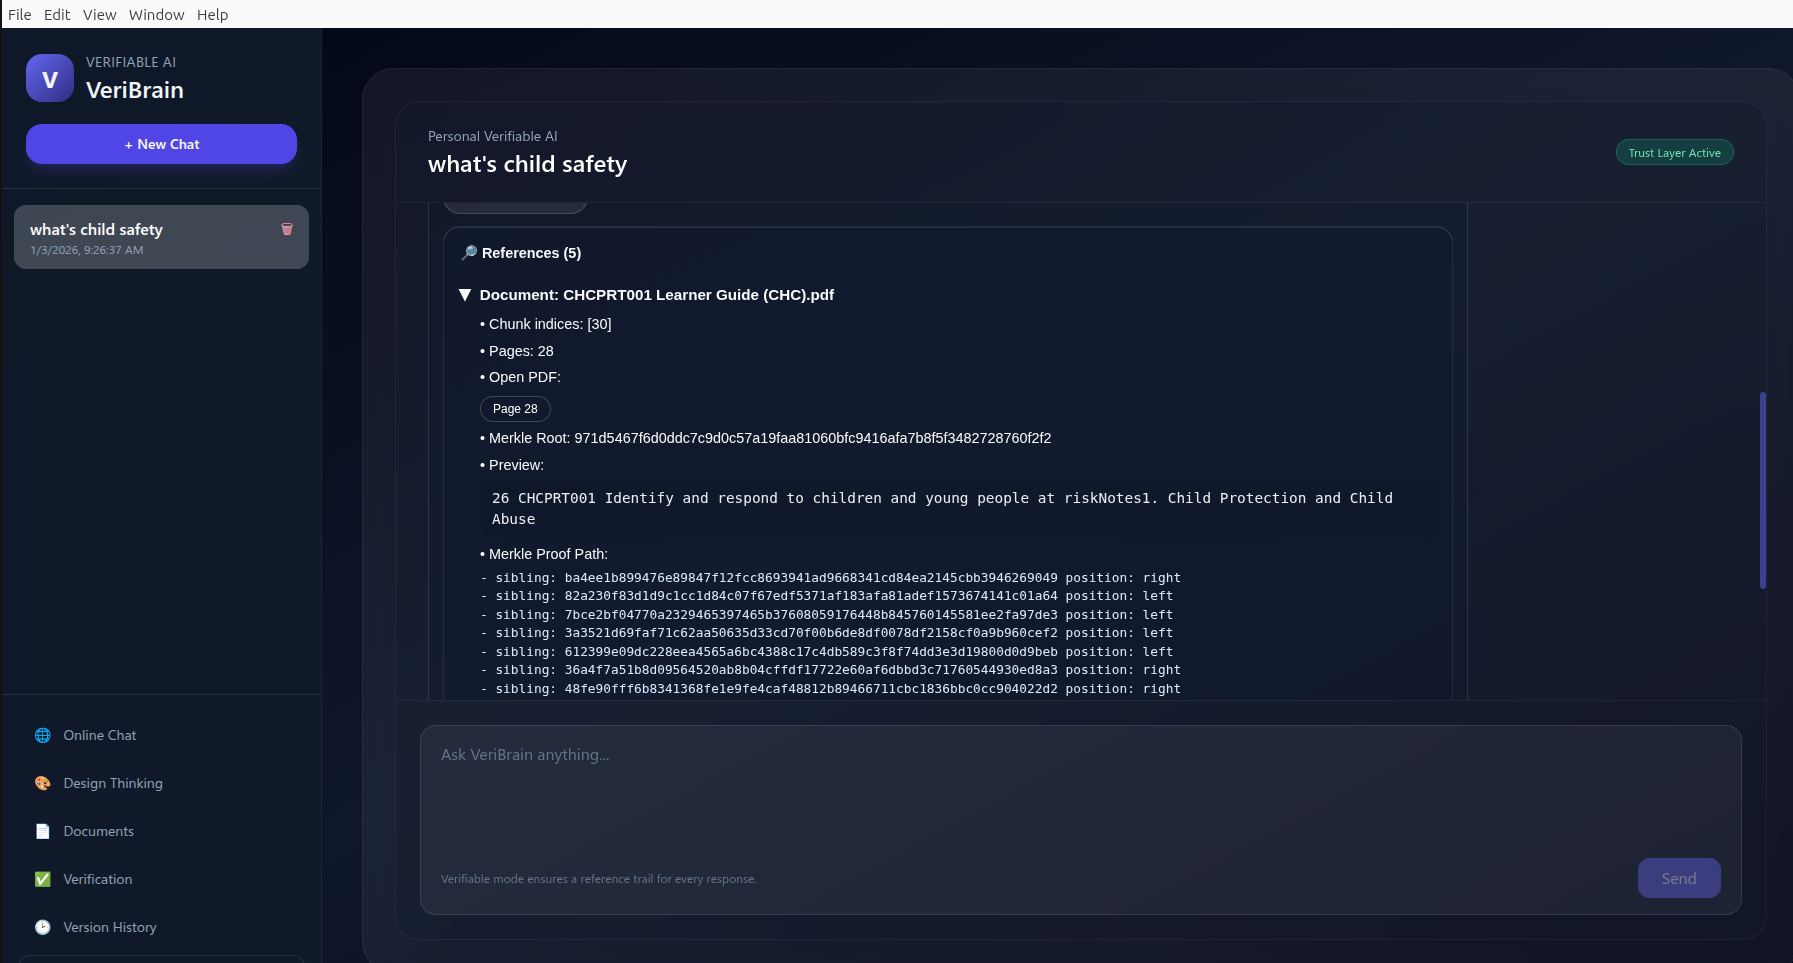Open the Window menu

(156, 14)
